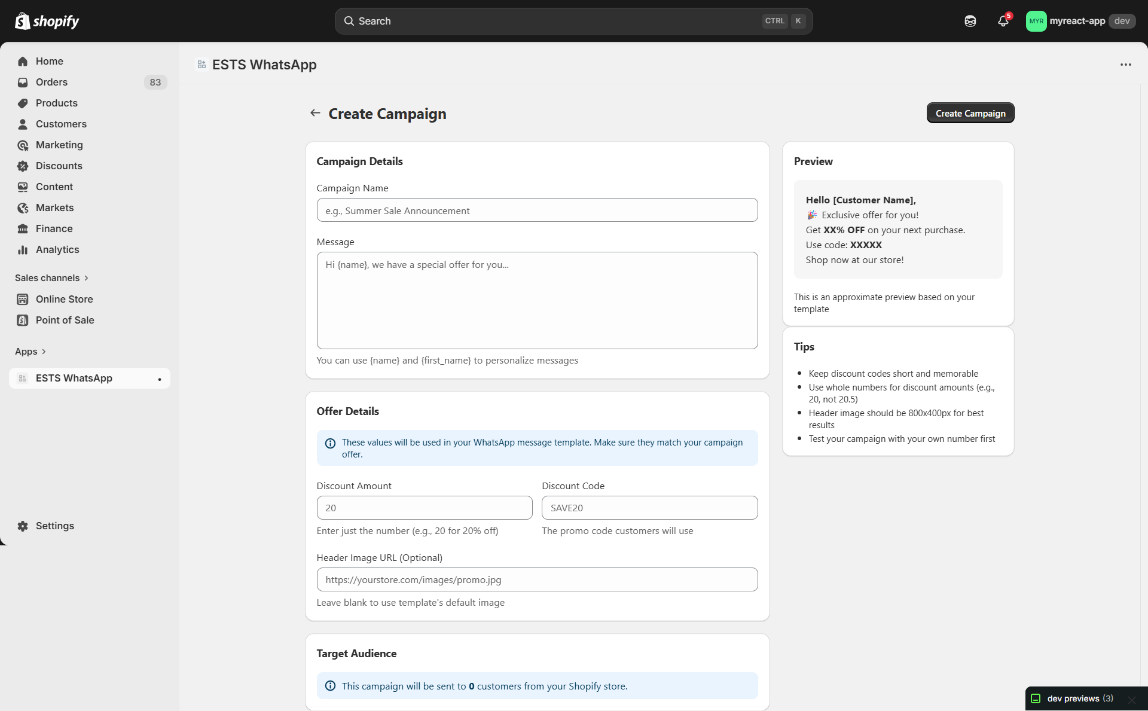Open the Discounts menu item
The height and width of the screenshot is (711, 1148).
click(x=59, y=166)
